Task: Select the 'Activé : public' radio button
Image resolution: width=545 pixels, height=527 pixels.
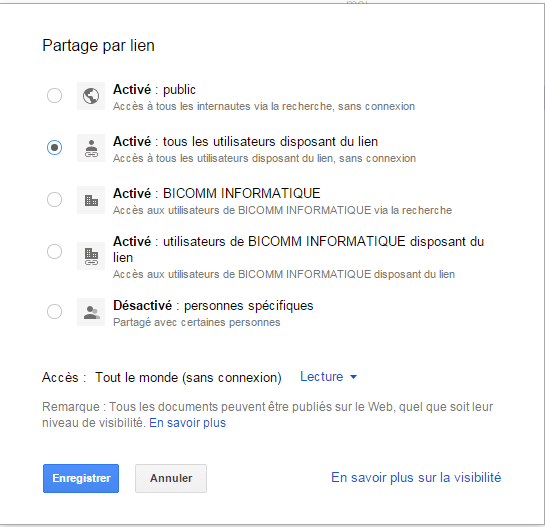Action: coord(55,95)
